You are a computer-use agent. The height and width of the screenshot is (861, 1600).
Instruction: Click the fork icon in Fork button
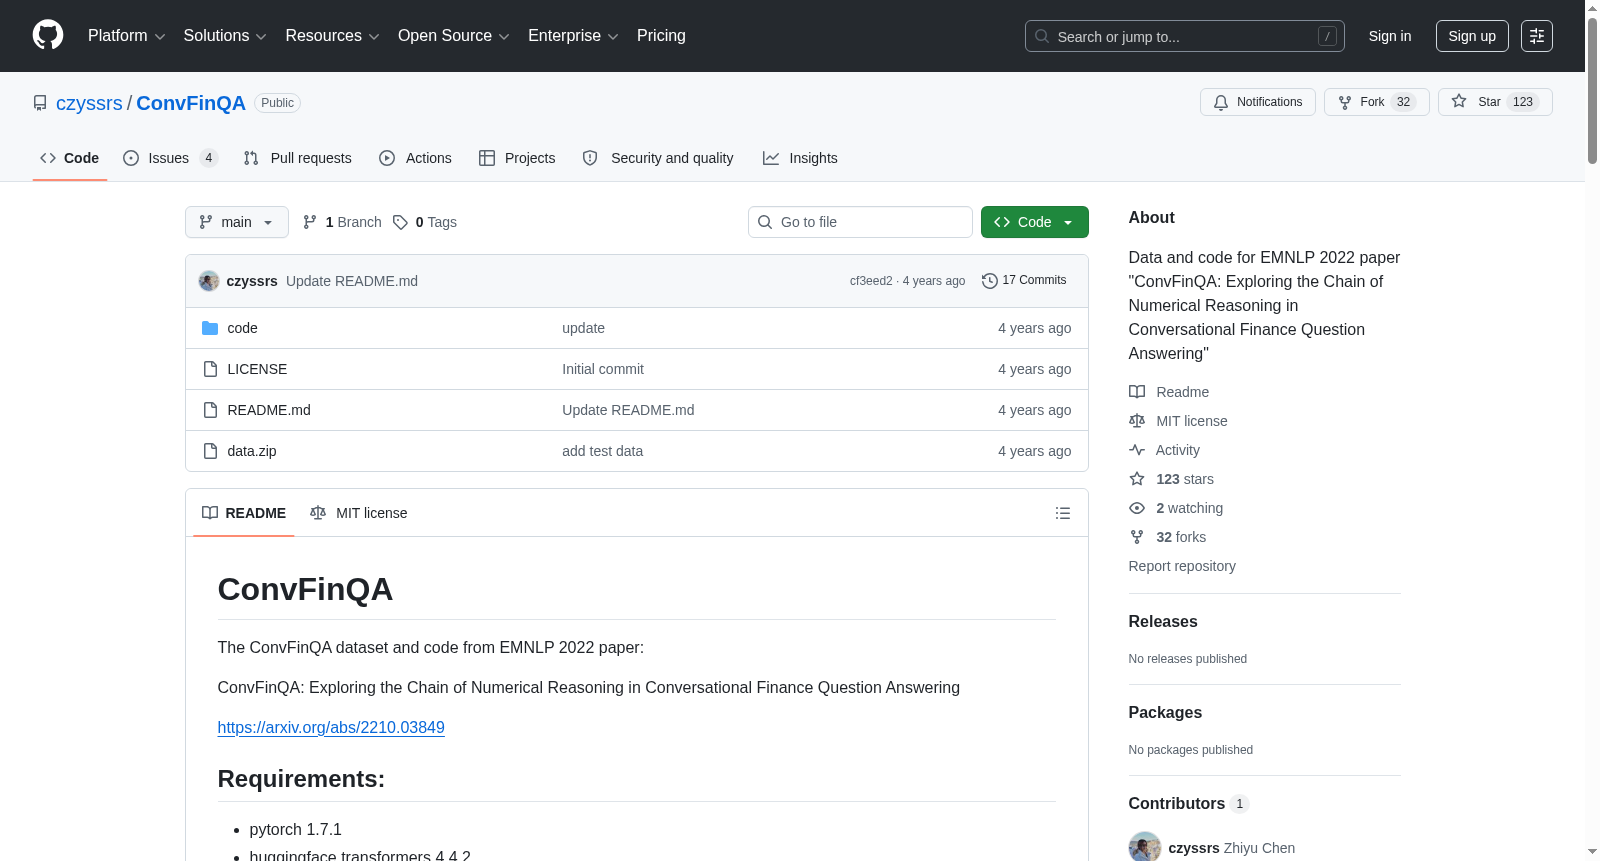click(x=1345, y=102)
